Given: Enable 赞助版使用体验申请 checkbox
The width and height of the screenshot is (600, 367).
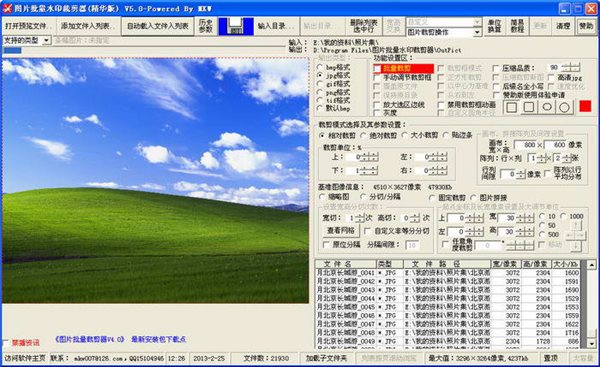Looking at the screenshot, I should [496, 95].
